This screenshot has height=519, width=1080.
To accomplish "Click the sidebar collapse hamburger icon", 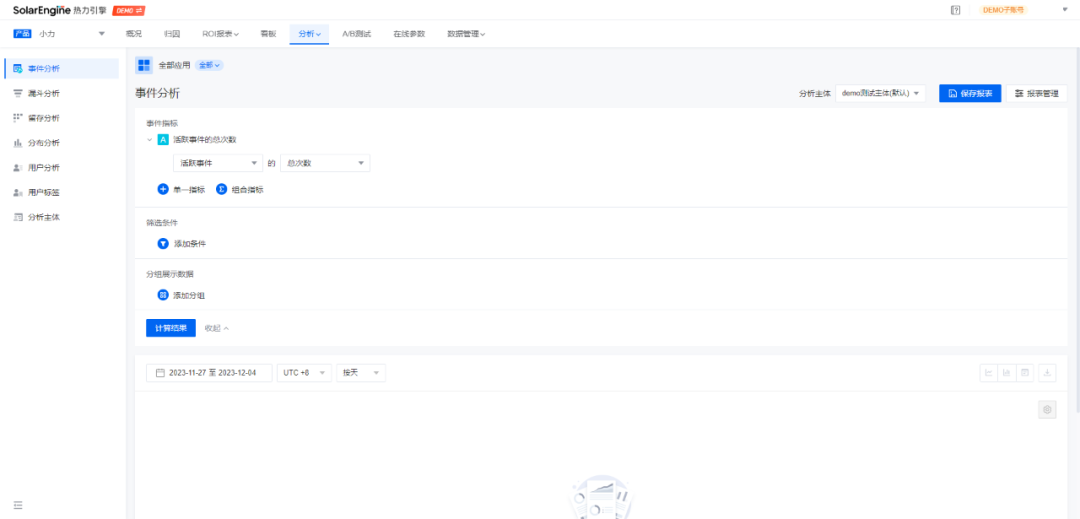I will [x=18, y=505].
